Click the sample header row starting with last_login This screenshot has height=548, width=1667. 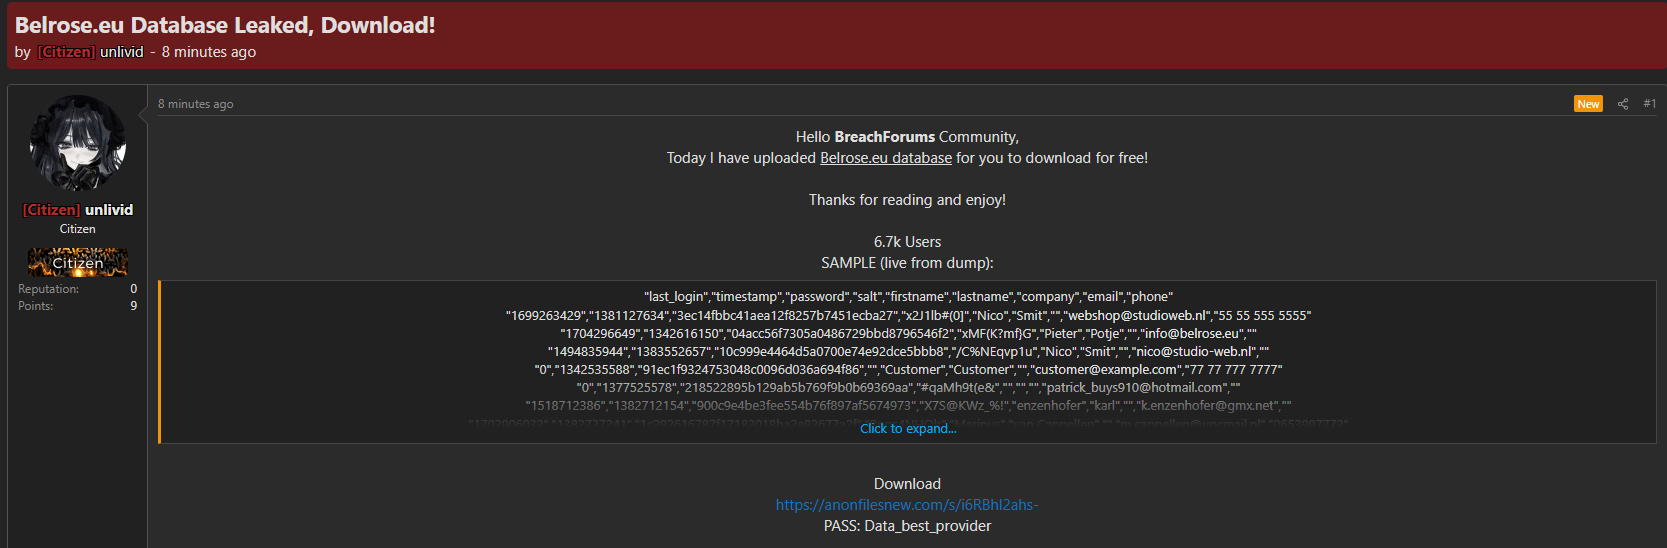(x=908, y=297)
